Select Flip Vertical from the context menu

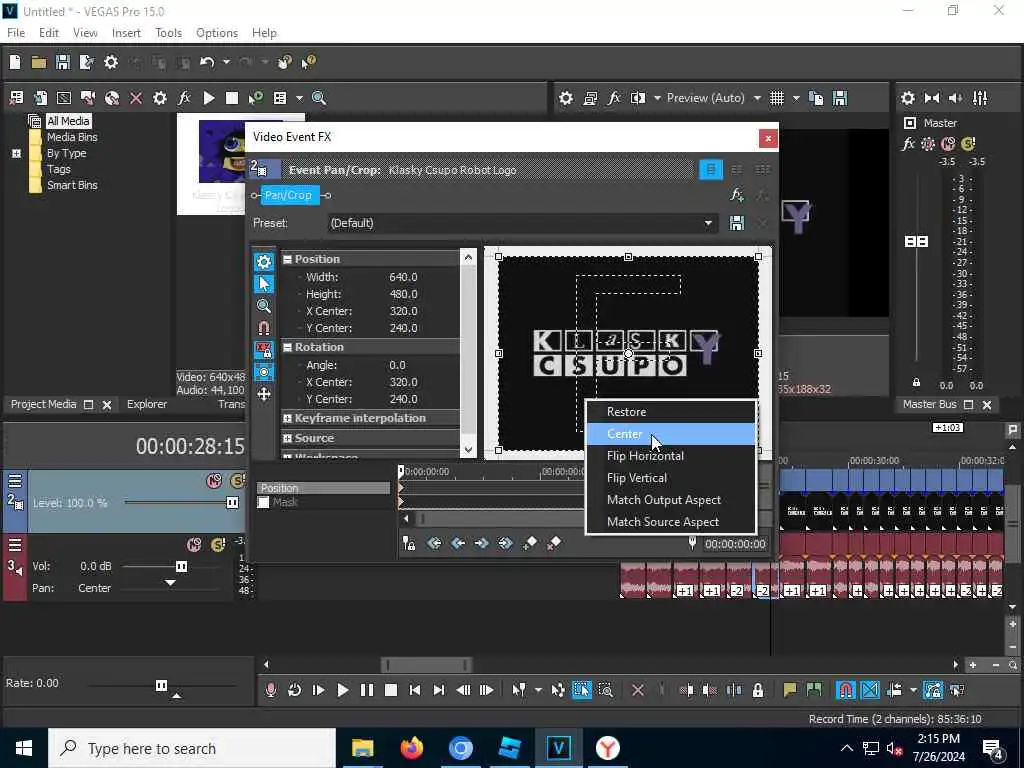[x=671, y=478]
